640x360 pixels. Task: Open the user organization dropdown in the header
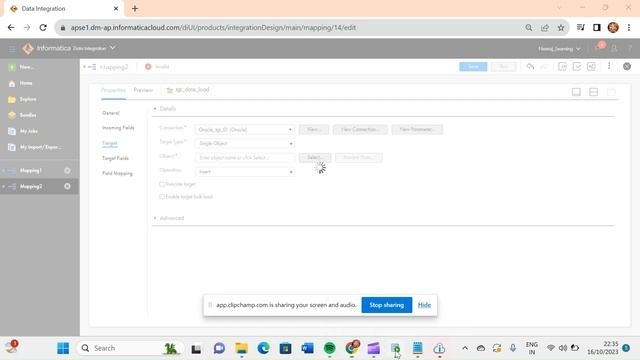[559, 49]
